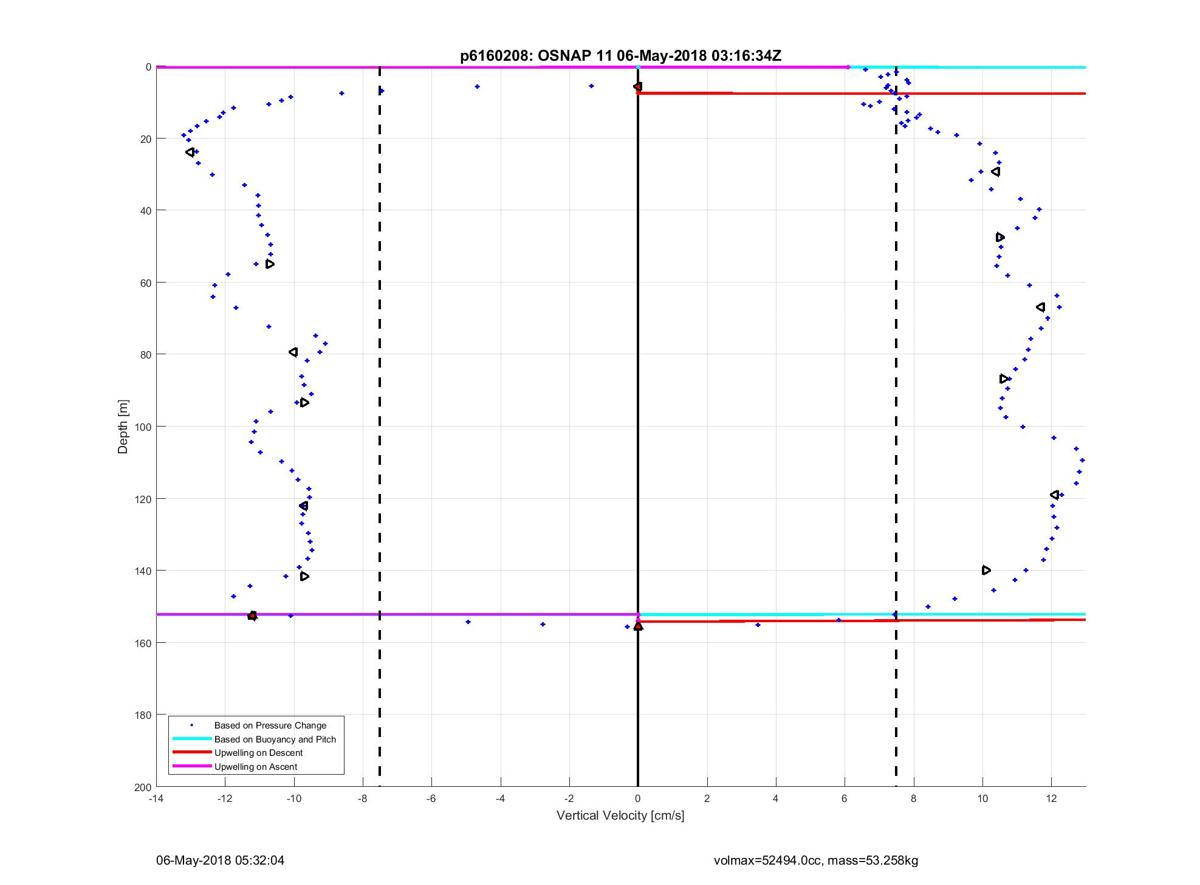The width and height of the screenshot is (1200, 885).
Task: Click x-axis tick label 0
Action: (x=638, y=799)
